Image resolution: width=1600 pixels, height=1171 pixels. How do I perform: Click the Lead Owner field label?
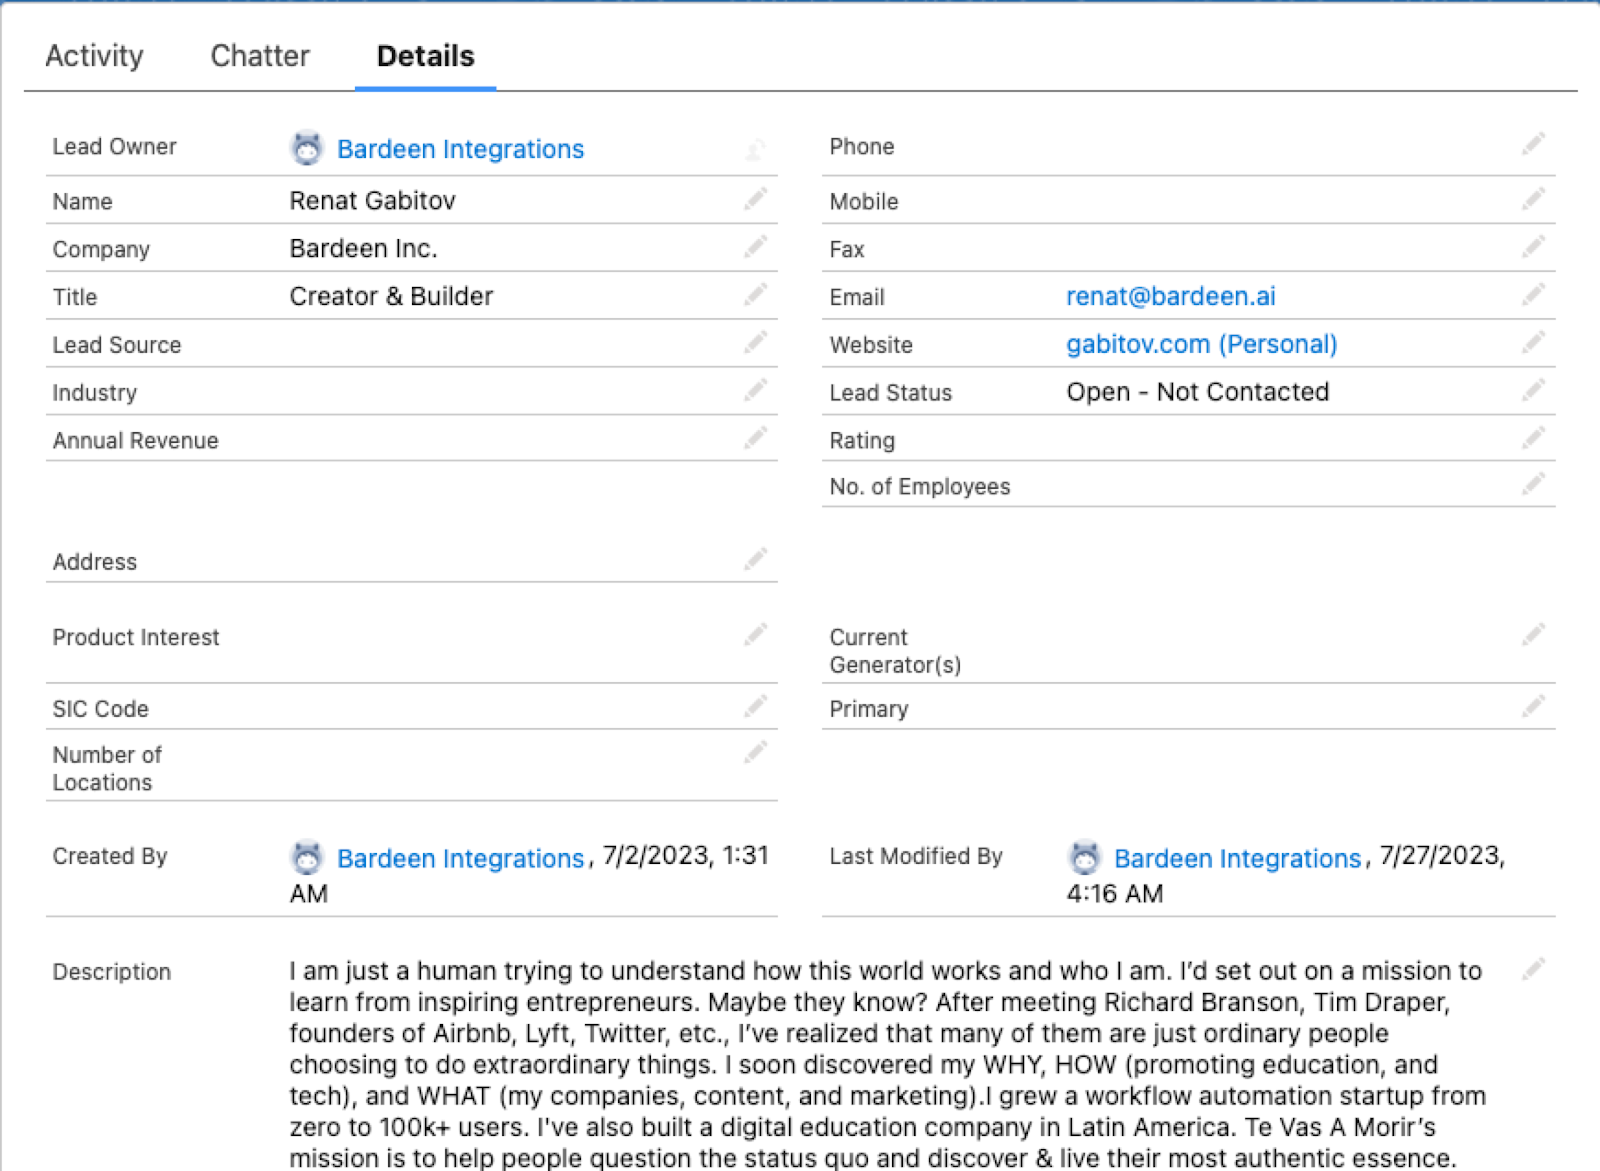[x=114, y=147]
